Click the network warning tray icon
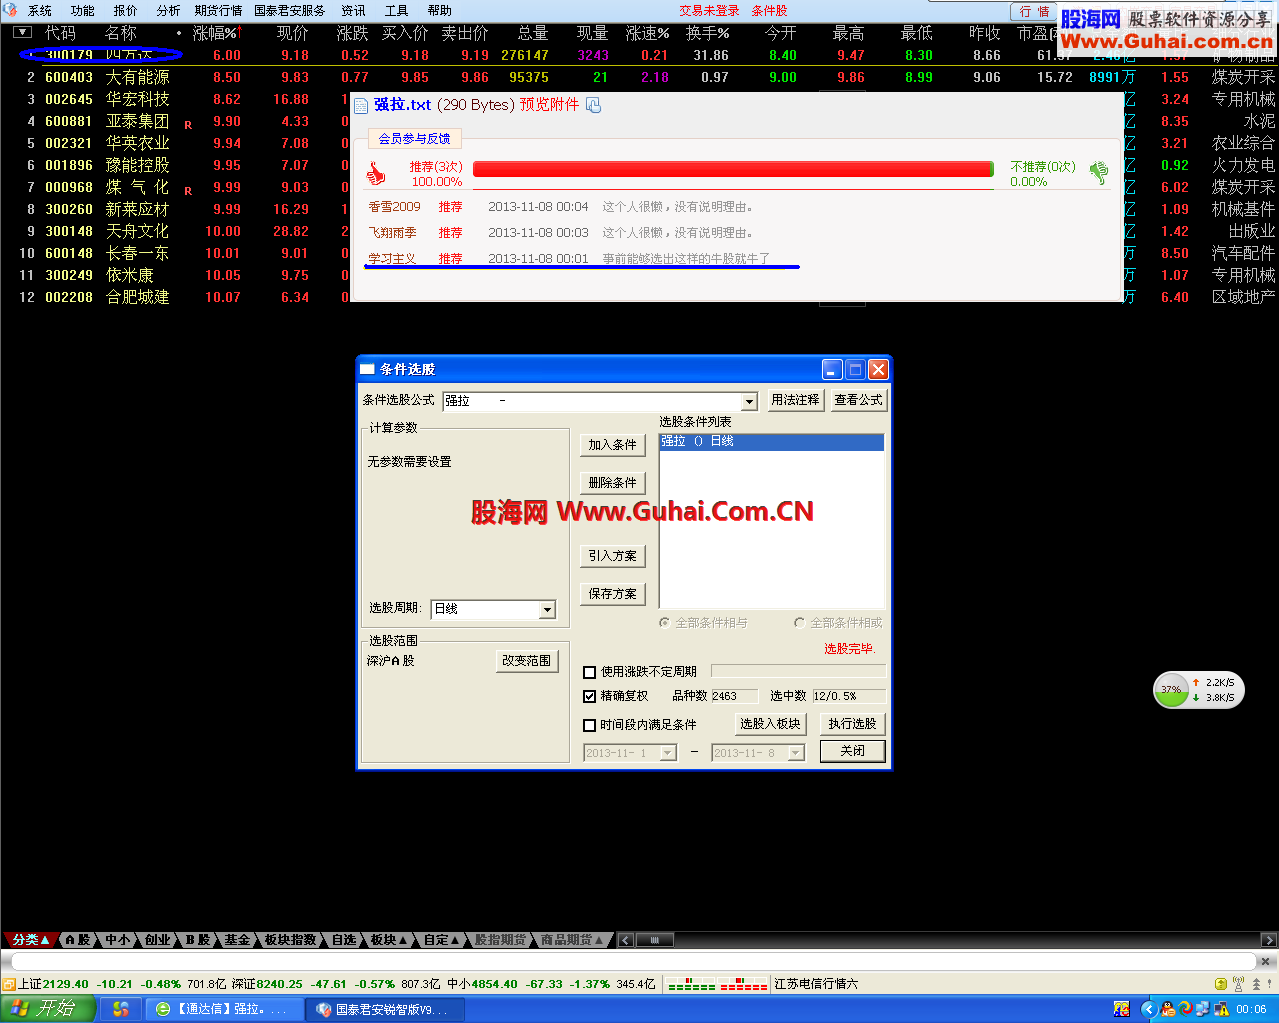 1221,1009
